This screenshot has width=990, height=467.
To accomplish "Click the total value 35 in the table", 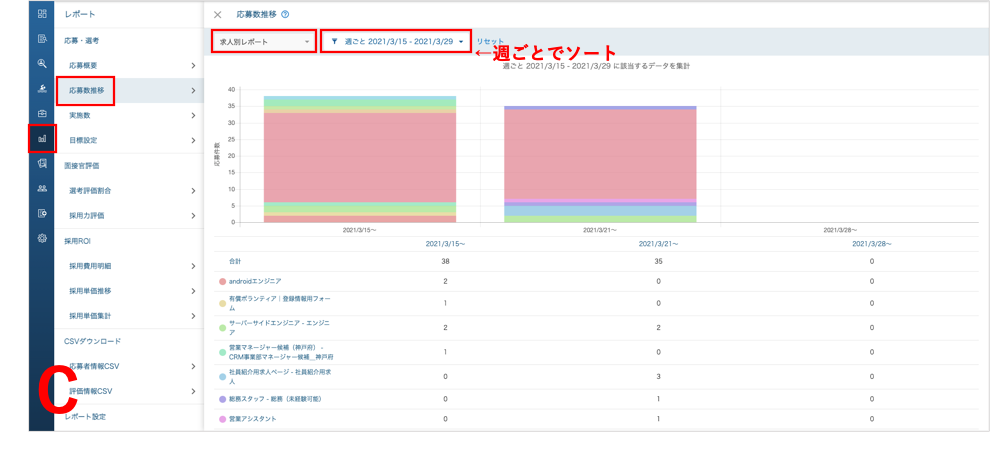I will pyautogui.click(x=659, y=261).
